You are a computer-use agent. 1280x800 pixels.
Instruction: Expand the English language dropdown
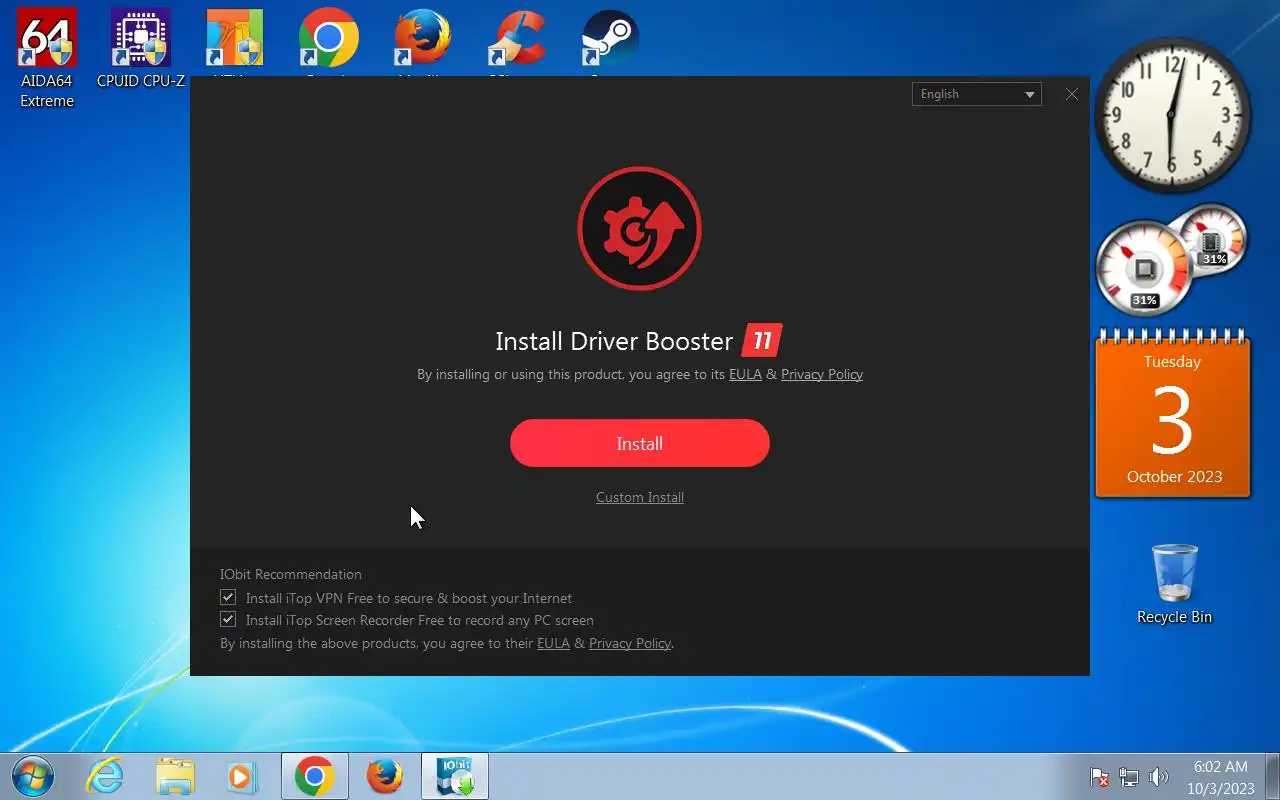point(977,94)
